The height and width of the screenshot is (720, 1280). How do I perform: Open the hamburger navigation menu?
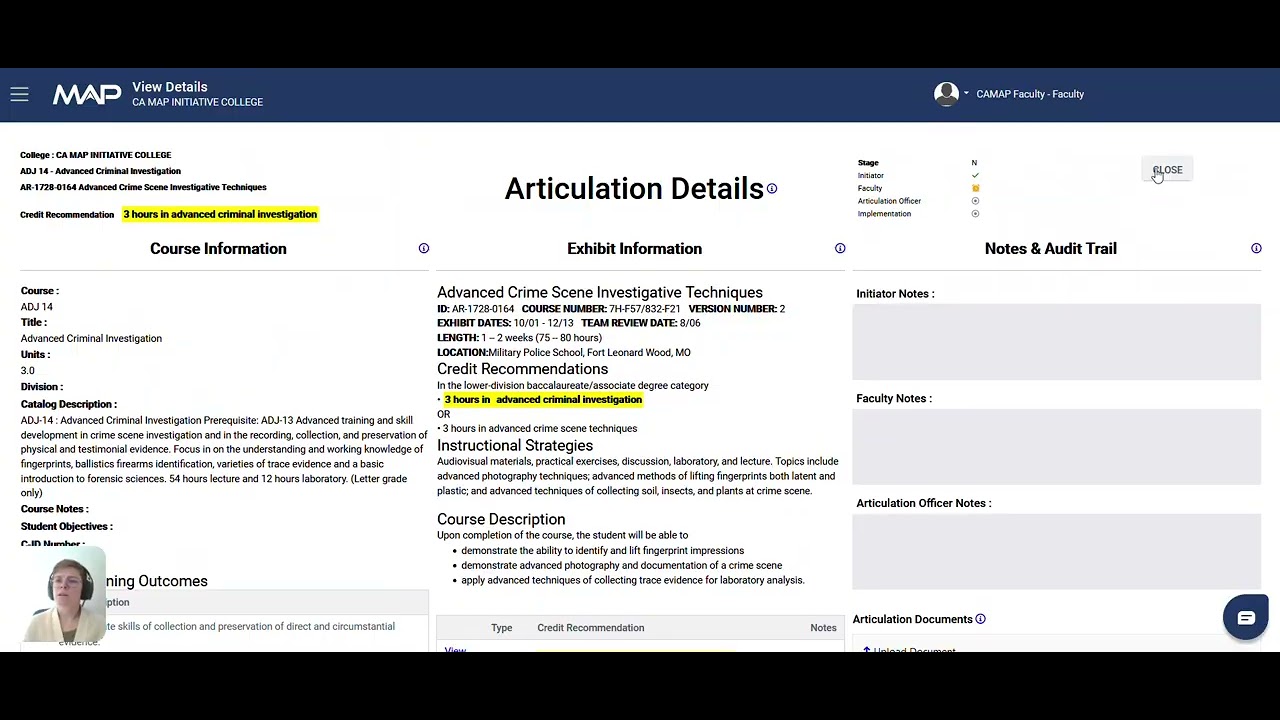point(19,94)
